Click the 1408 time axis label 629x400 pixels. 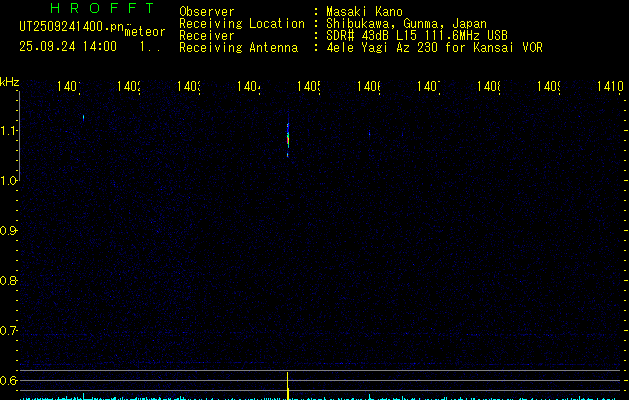point(489,86)
